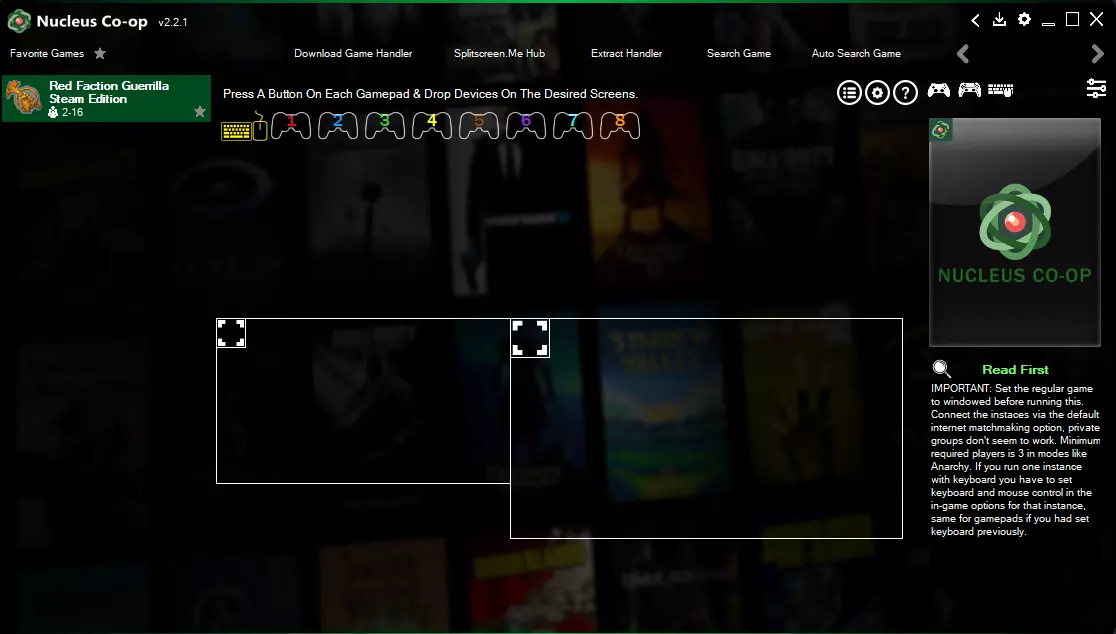Toggle favorite star on Red Faction Guerrilla

[x=200, y=112]
